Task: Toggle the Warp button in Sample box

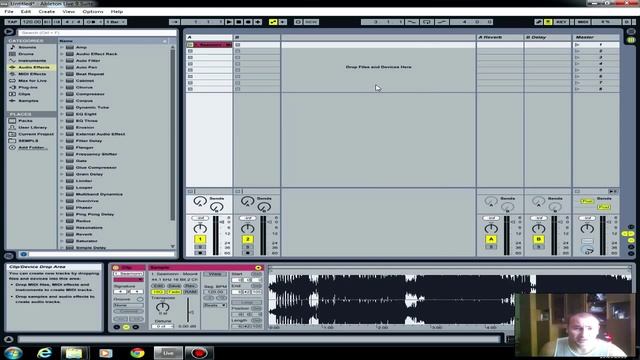Action: point(215,274)
